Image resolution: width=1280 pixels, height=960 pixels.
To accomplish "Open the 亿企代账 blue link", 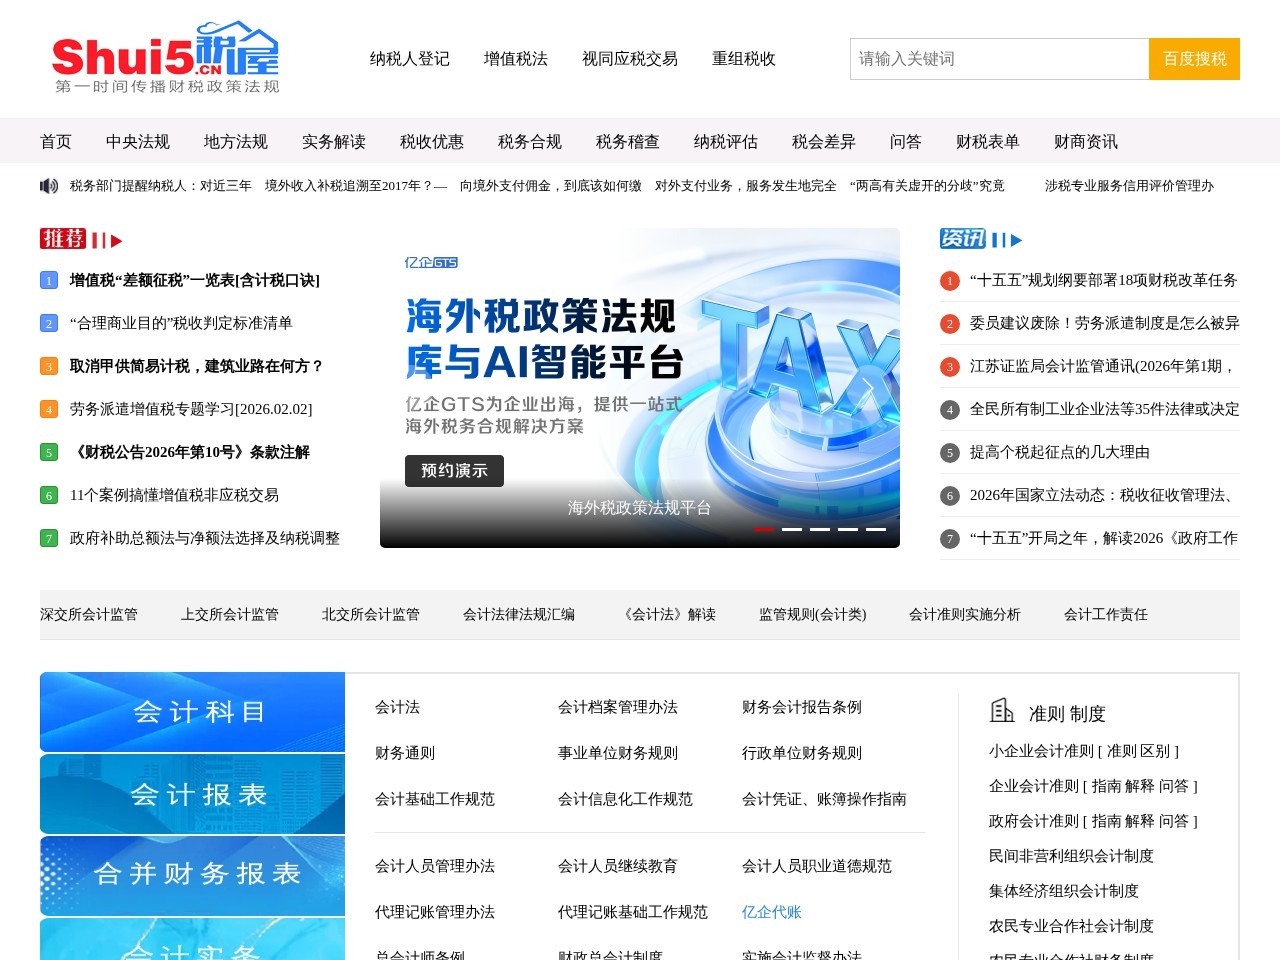I will [772, 912].
